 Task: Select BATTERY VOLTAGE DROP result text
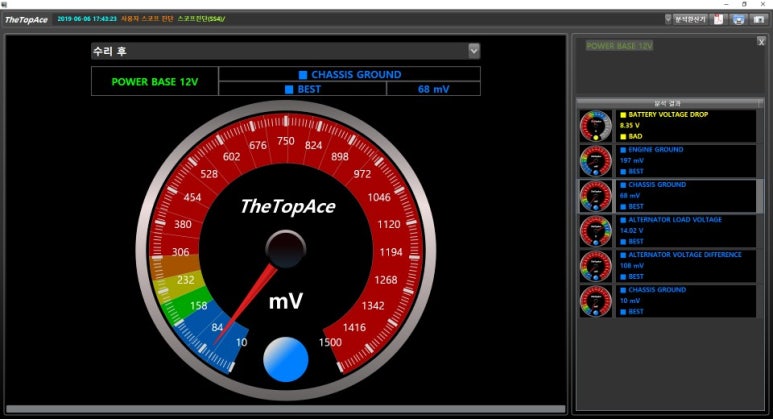pos(668,114)
